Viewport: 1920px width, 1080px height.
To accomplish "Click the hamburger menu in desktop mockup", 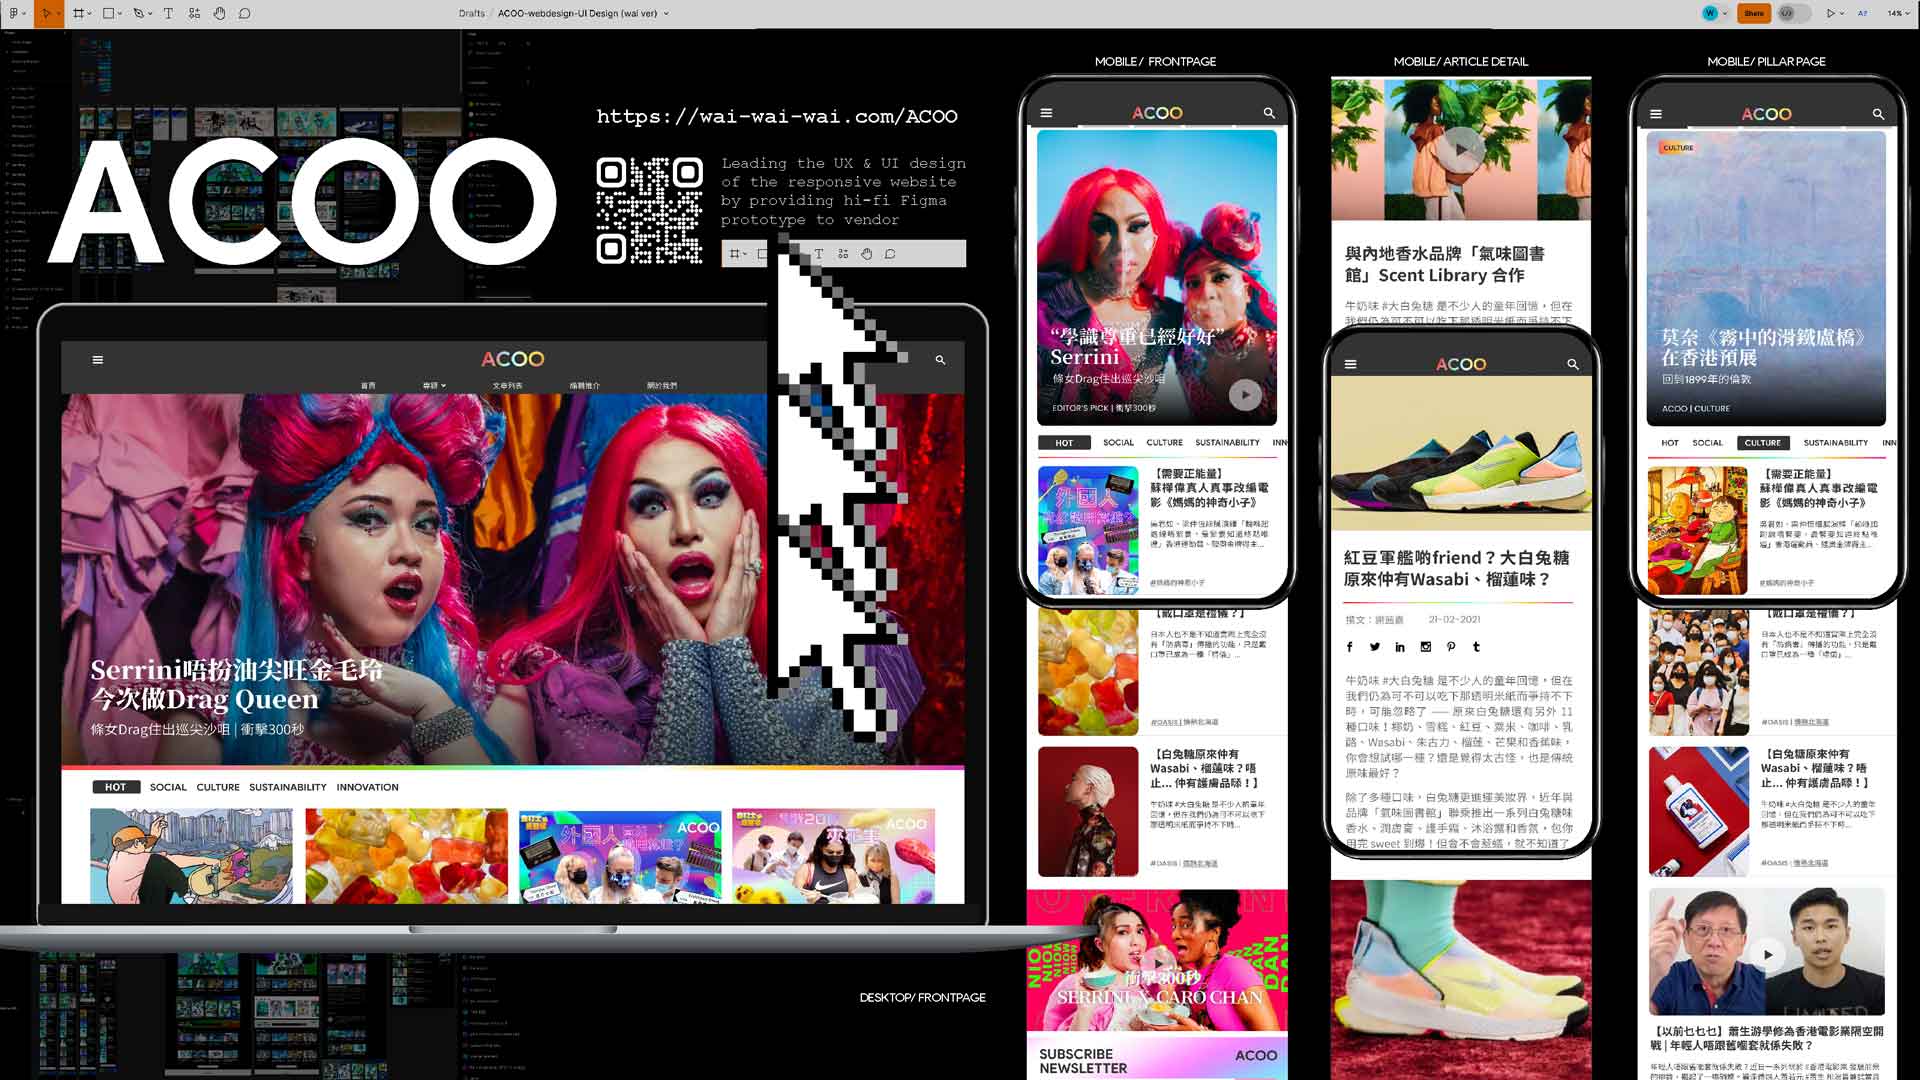I will coord(98,360).
